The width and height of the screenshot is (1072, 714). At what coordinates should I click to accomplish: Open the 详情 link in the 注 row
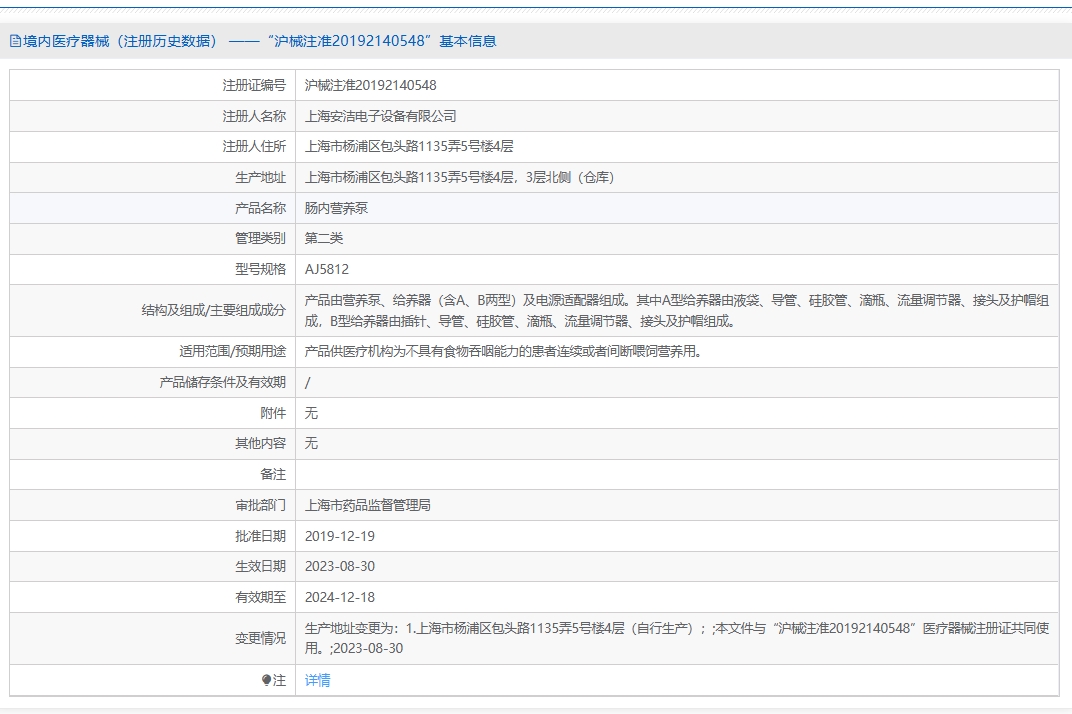tap(317, 680)
